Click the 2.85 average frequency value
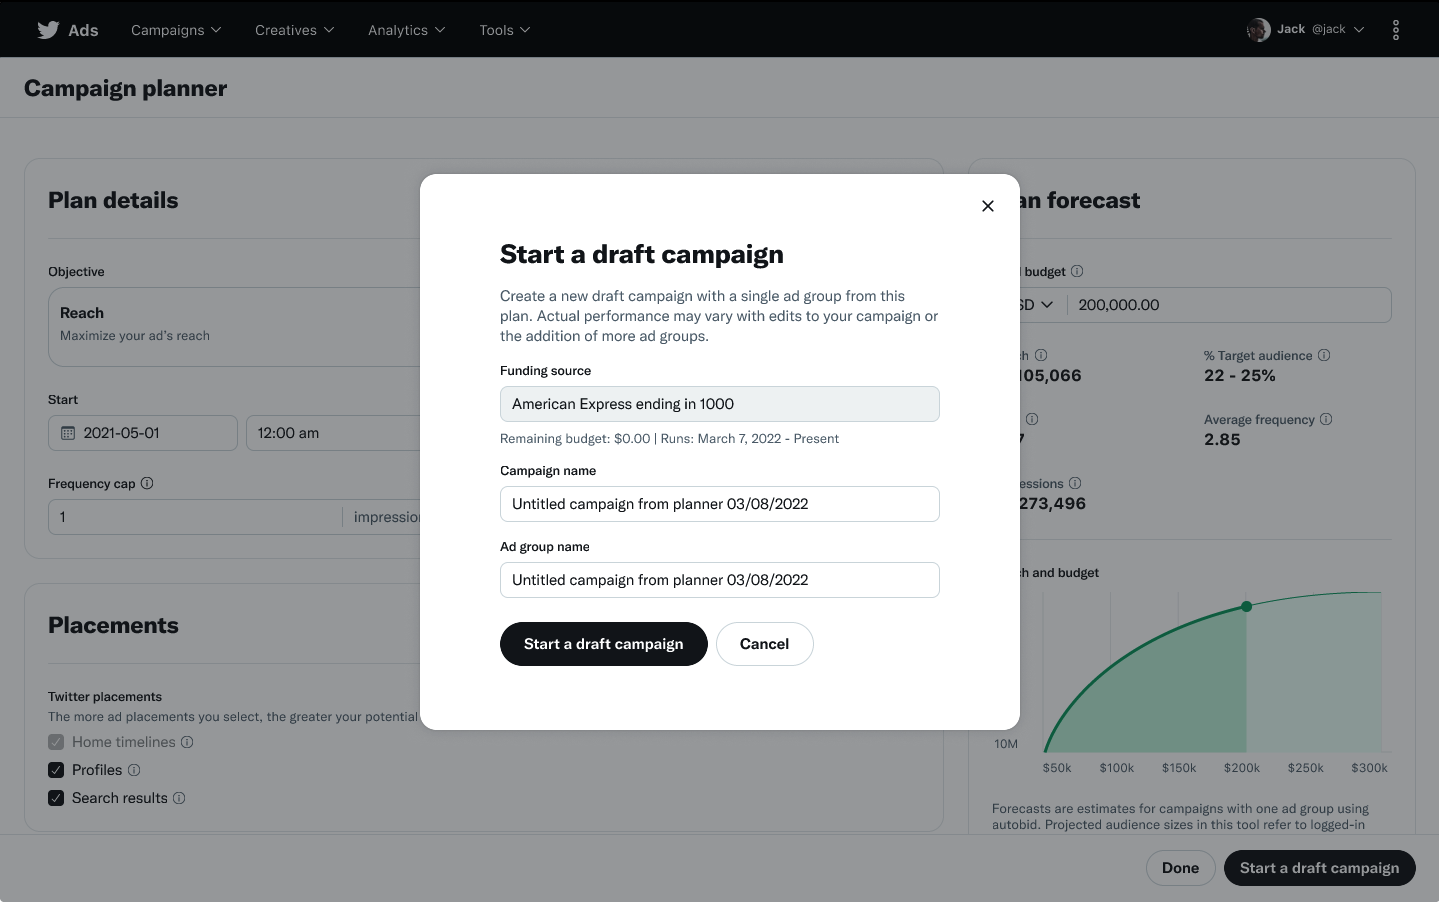This screenshot has width=1439, height=902. pyautogui.click(x=1222, y=440)
